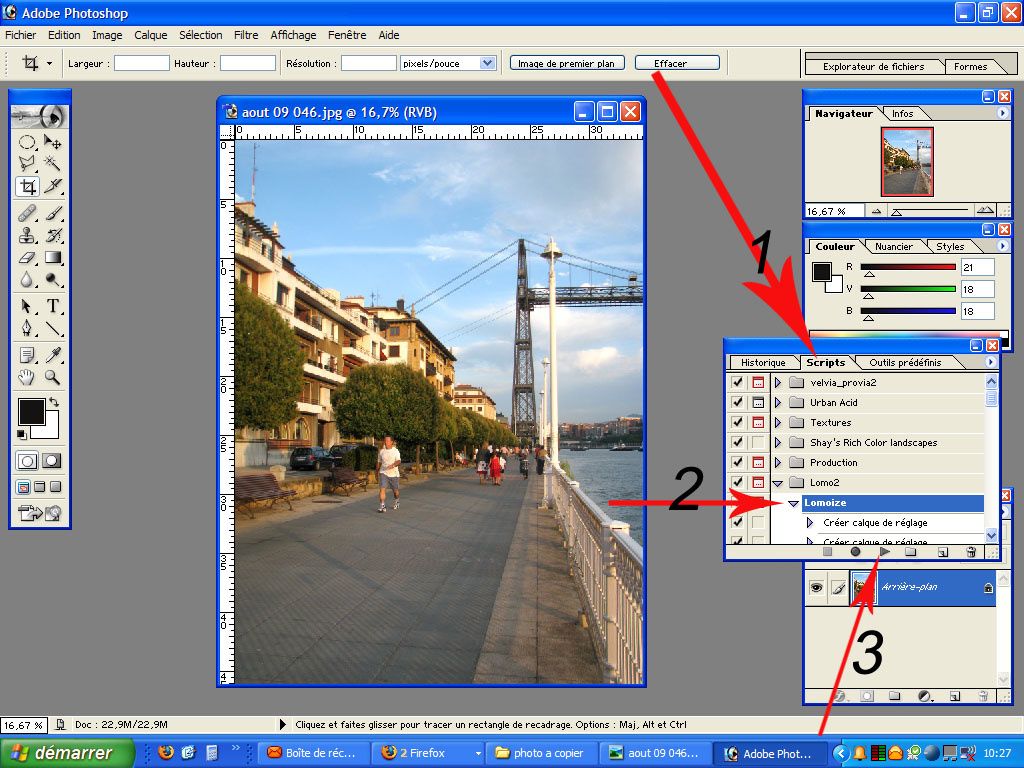Select the Gradient tool

click(53, 257)
